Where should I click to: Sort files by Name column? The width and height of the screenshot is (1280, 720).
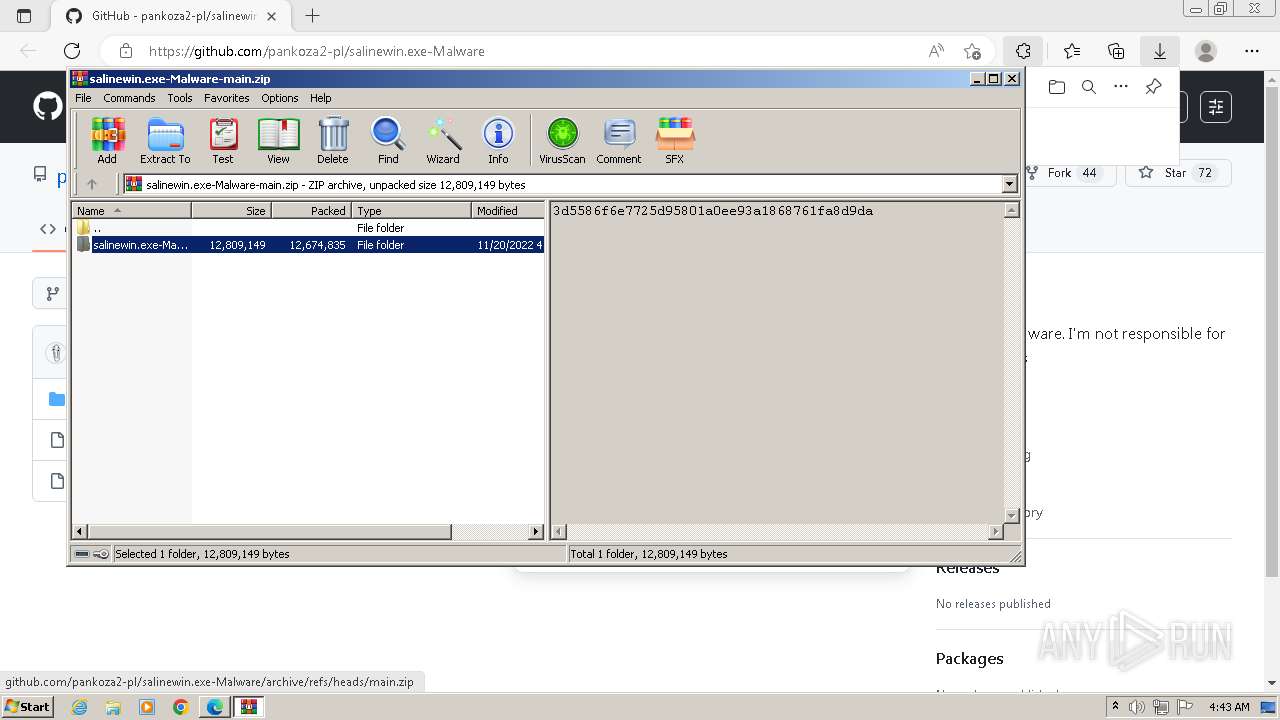[x=132, y=211]
